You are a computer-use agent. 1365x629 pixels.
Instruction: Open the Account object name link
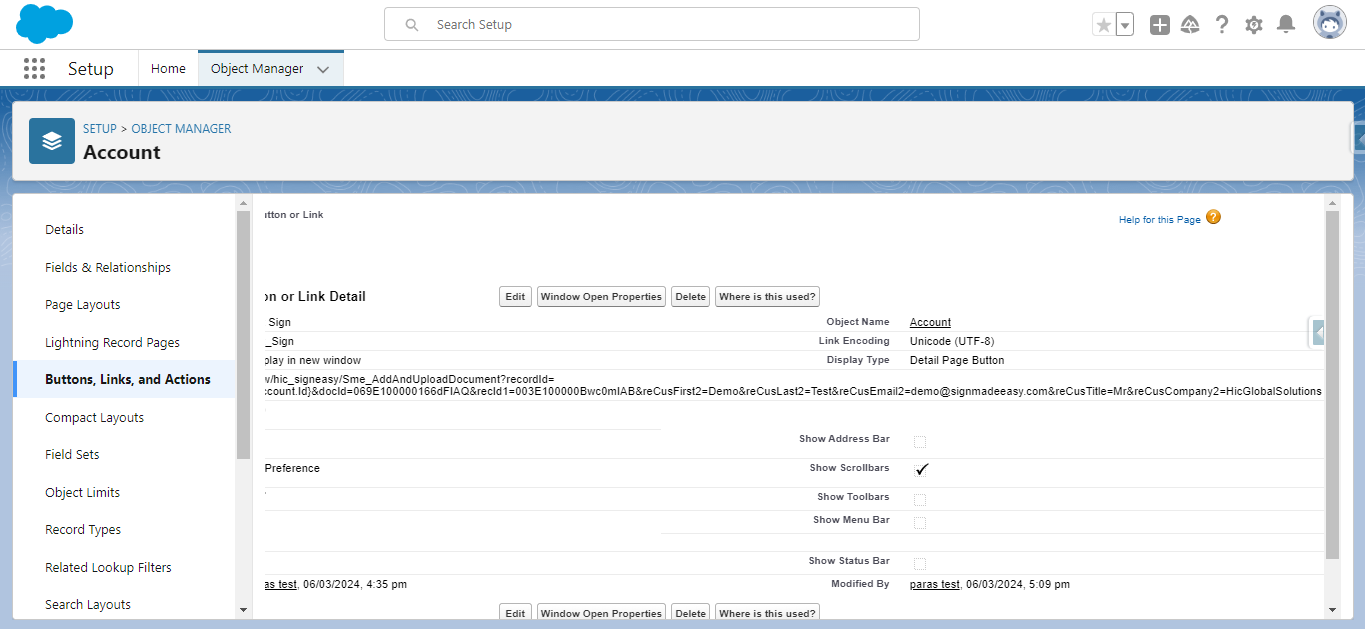pos(930,322)
